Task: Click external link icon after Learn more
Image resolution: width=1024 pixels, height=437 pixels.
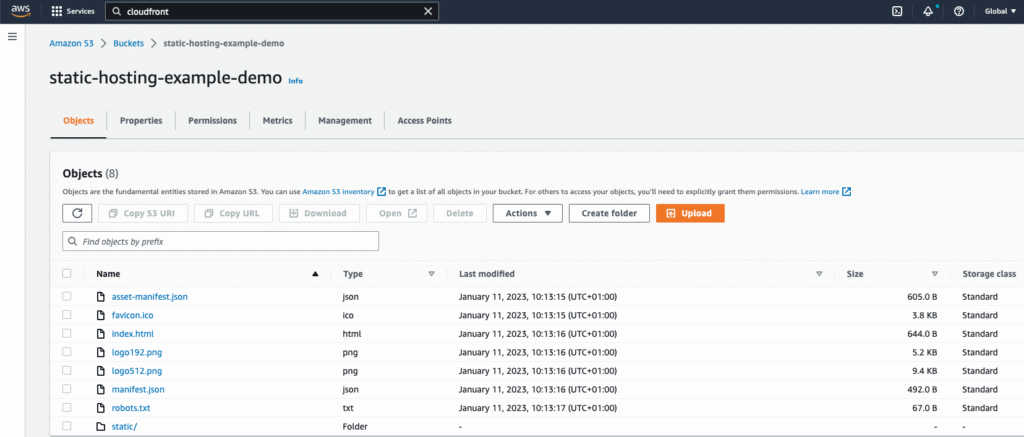Action: (846, 192)
